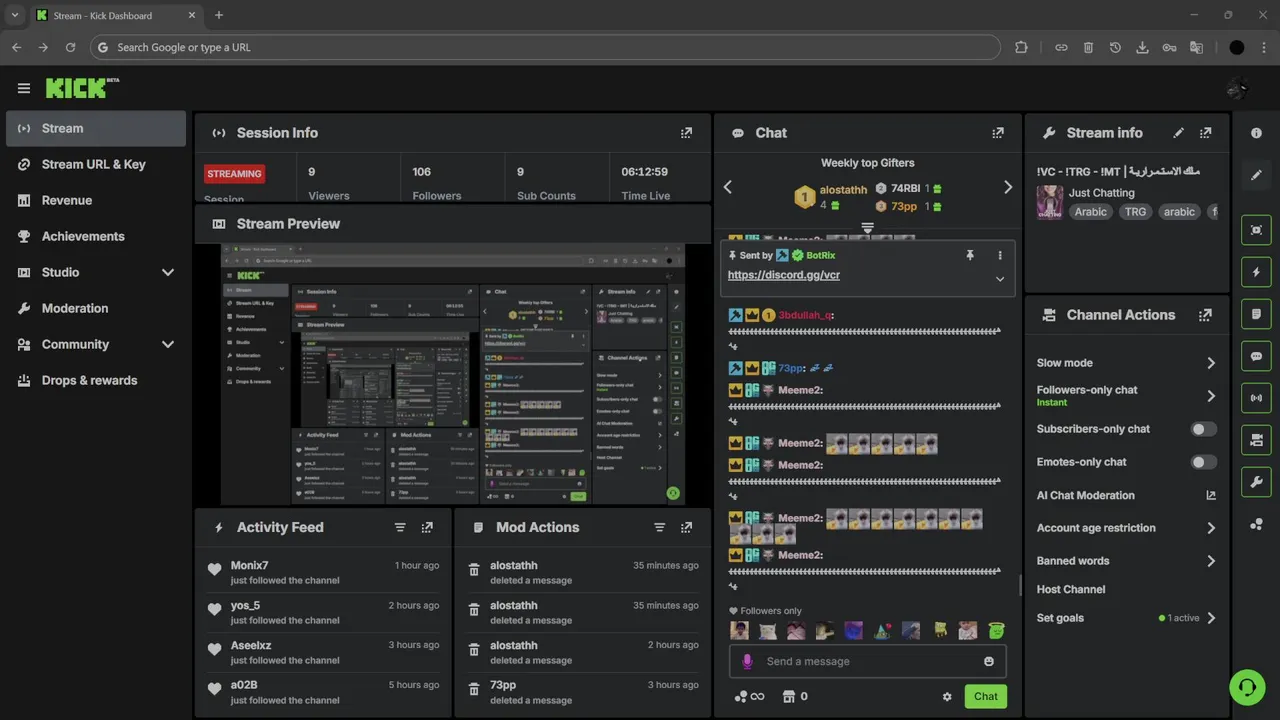Image resolution: width=1280 pixels, height=720 pixels.
Task: Pop out the Session Info panel
Action: 686,132
